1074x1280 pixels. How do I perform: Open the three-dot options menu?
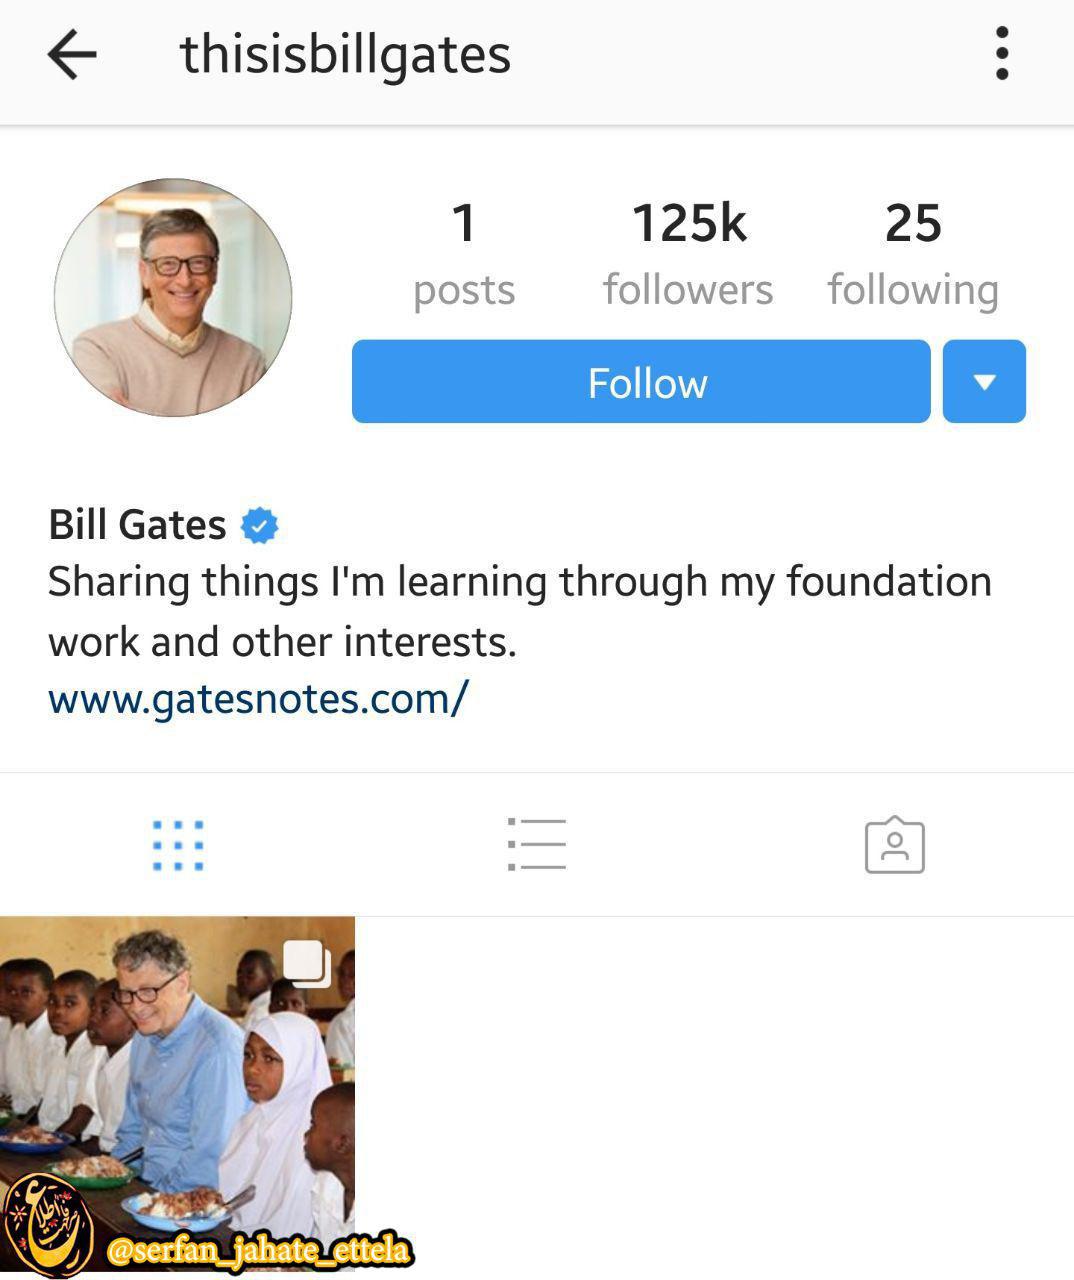(1002, 54)
